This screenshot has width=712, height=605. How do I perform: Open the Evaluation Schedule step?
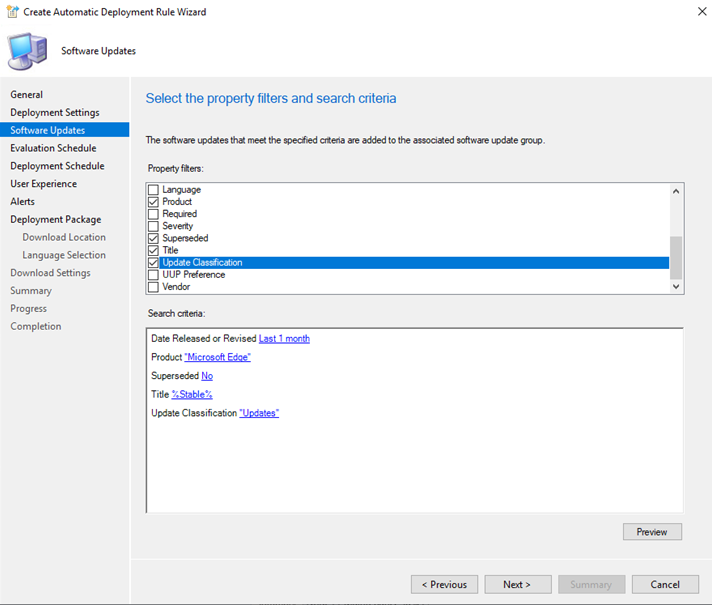click(53, 148)
